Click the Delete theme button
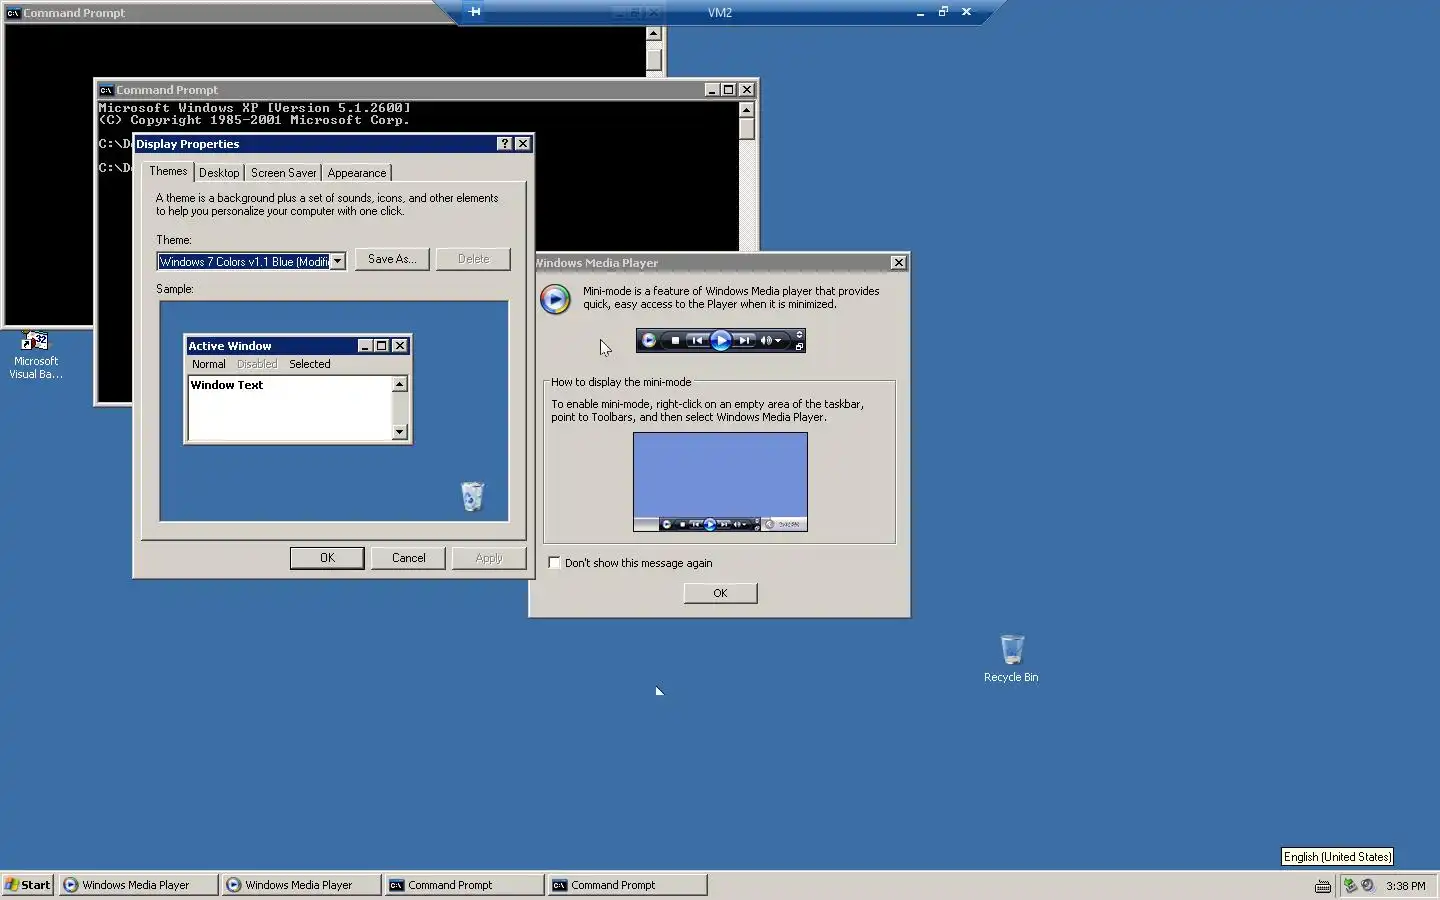The image size is (1440, 900). tap(473, 259)
